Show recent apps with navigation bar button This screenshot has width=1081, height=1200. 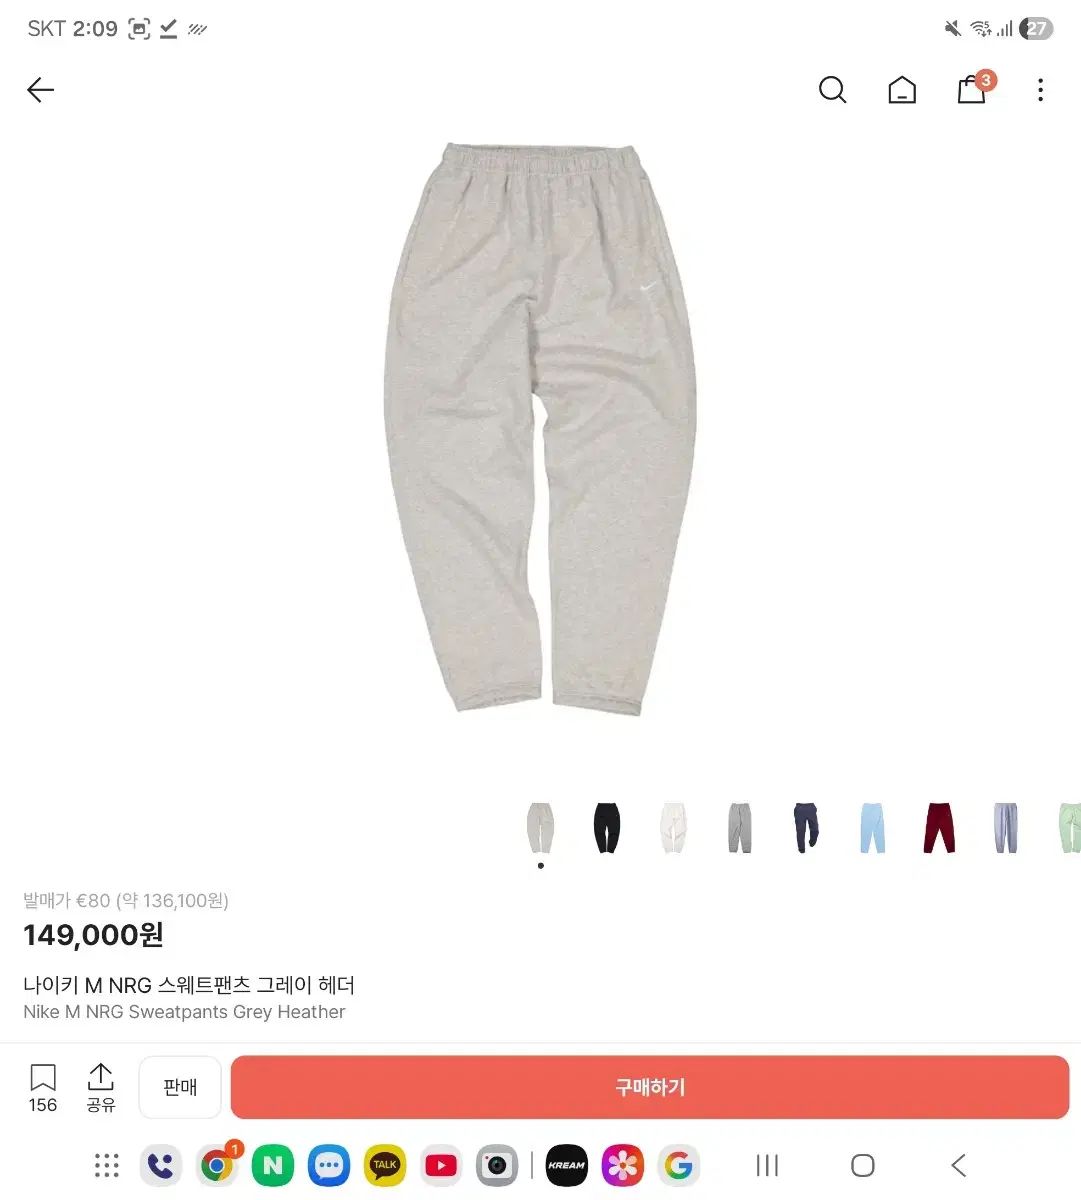tap(767, 1165)
